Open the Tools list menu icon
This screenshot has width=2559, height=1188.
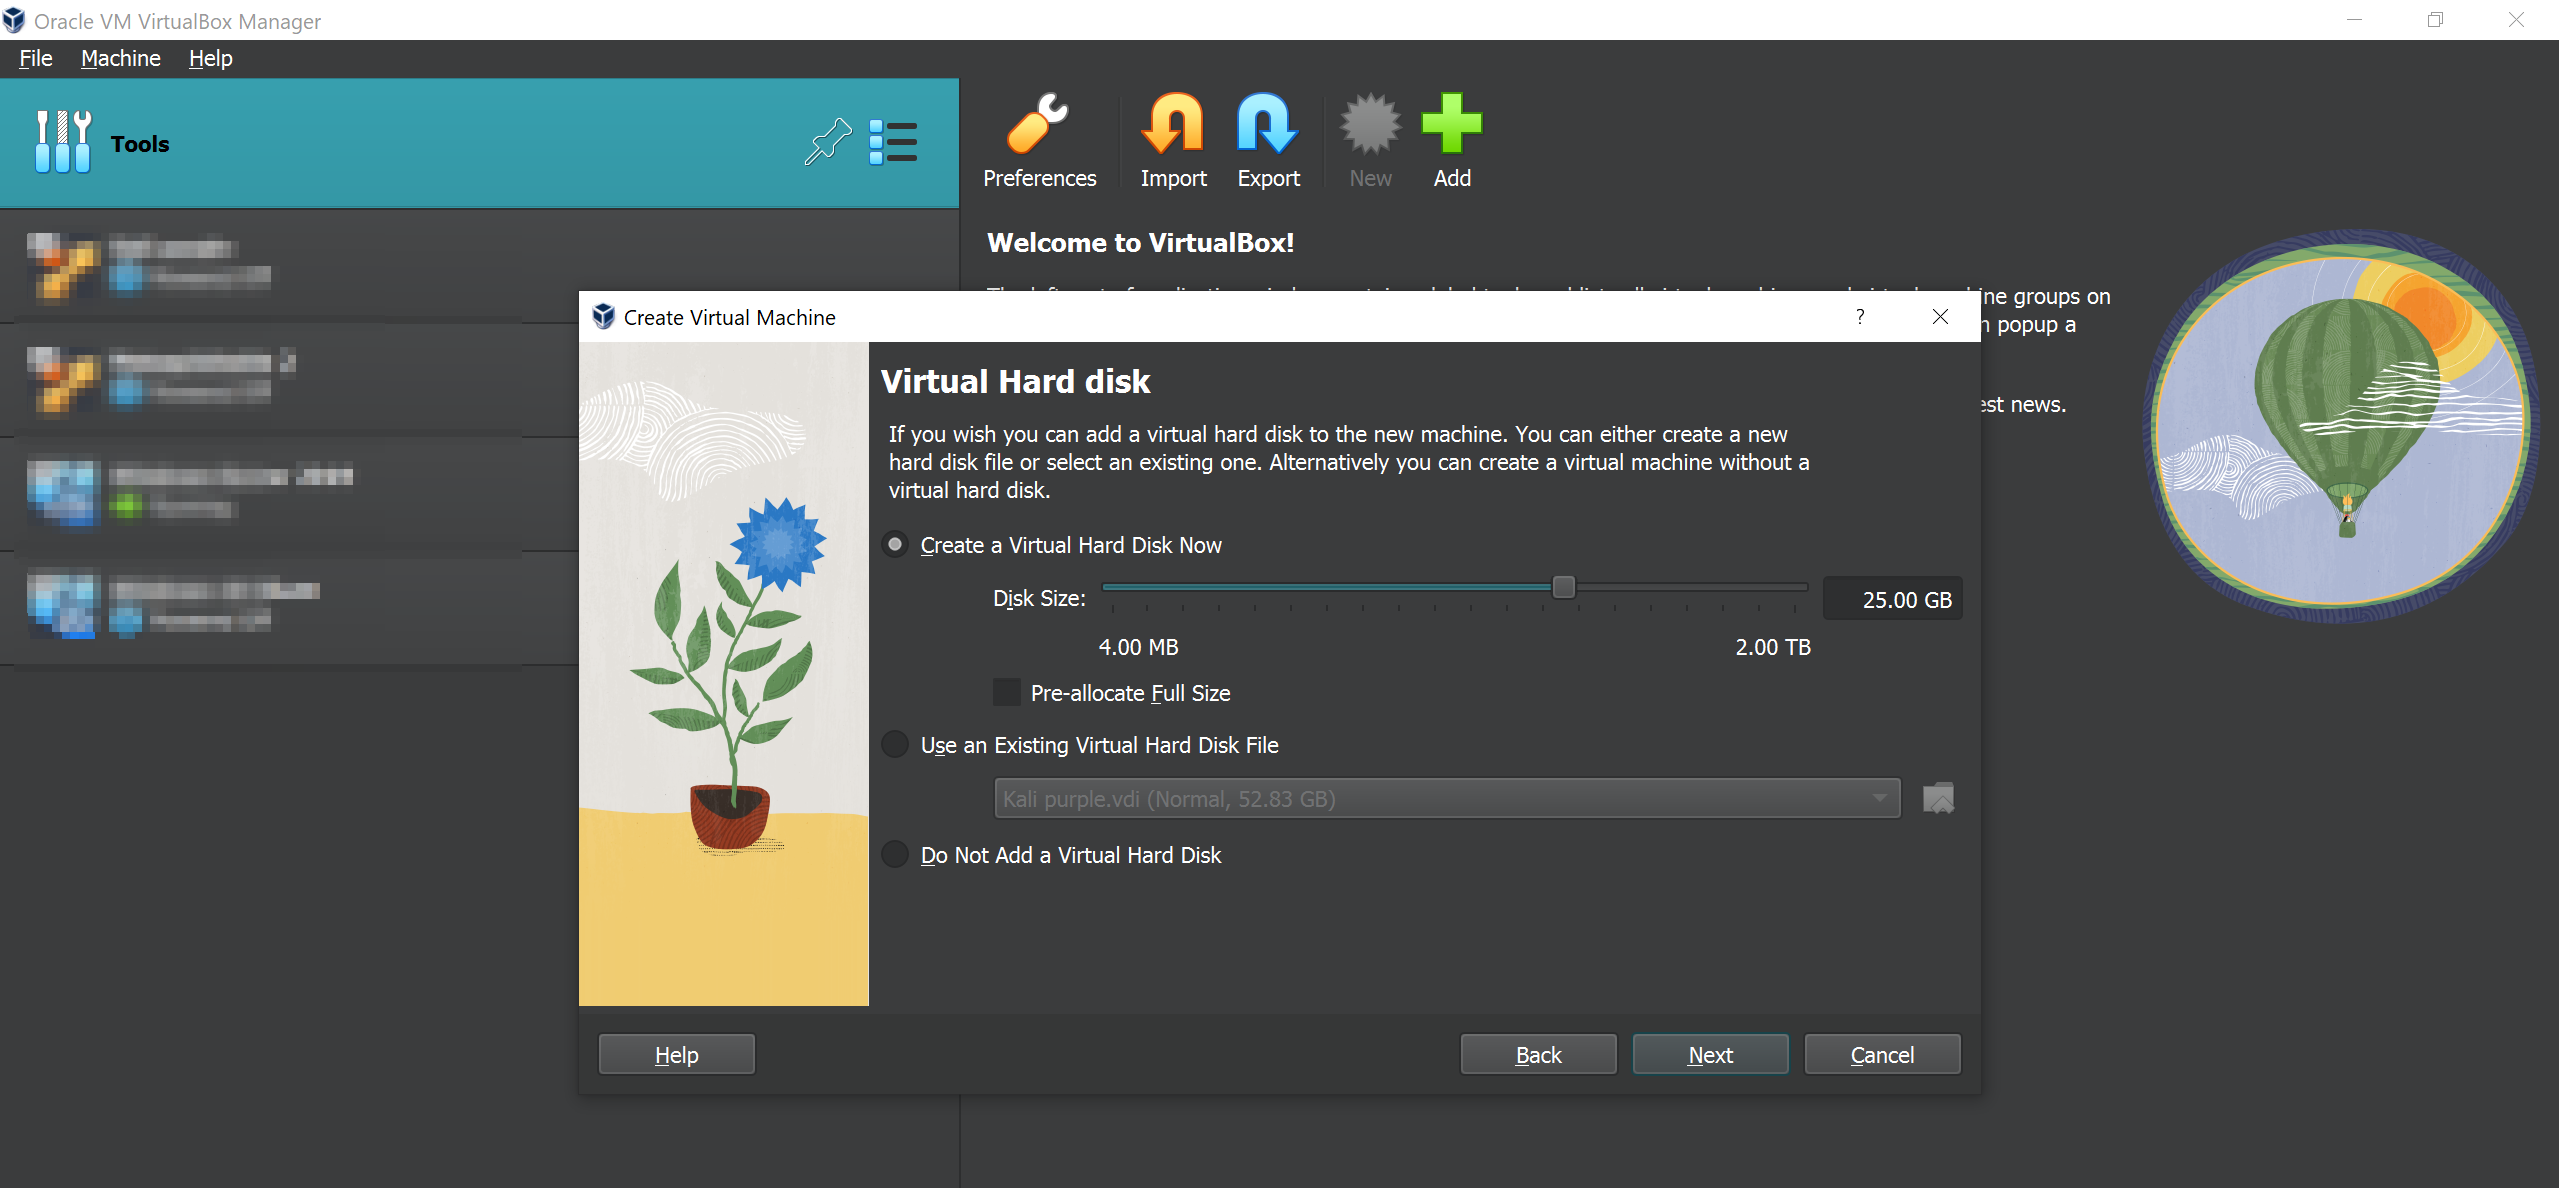(x=893, y=142)
